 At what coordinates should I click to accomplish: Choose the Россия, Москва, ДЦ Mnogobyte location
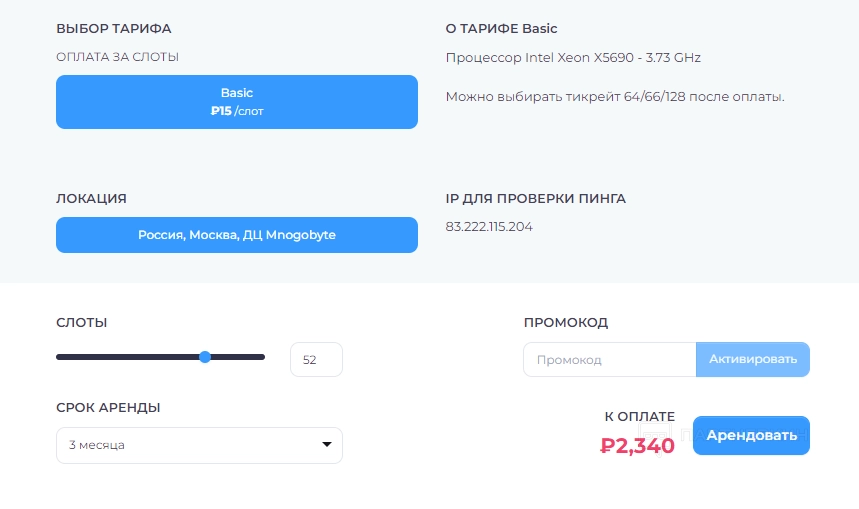click(x=237, y=235)
